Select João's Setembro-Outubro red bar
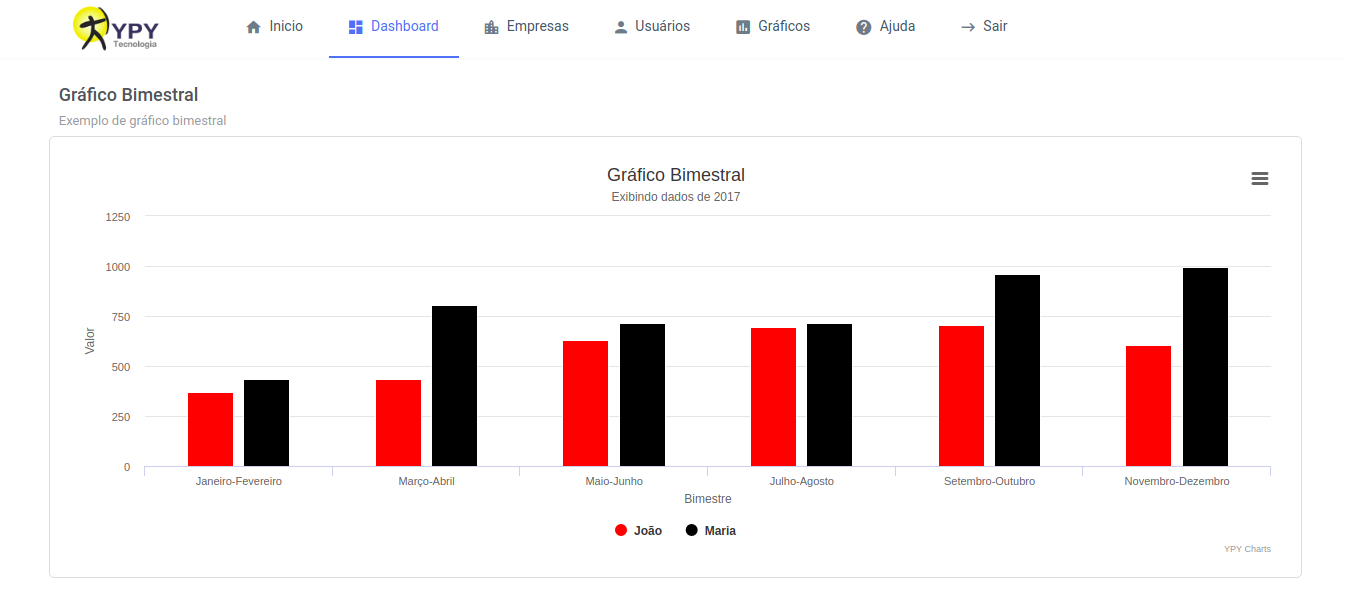 tap(961, 396)
